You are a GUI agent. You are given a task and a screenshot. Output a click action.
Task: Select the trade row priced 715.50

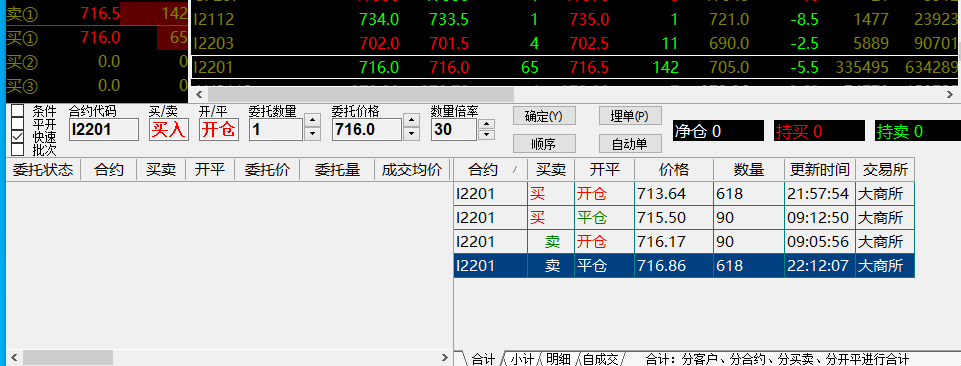(x=684, y=218)
